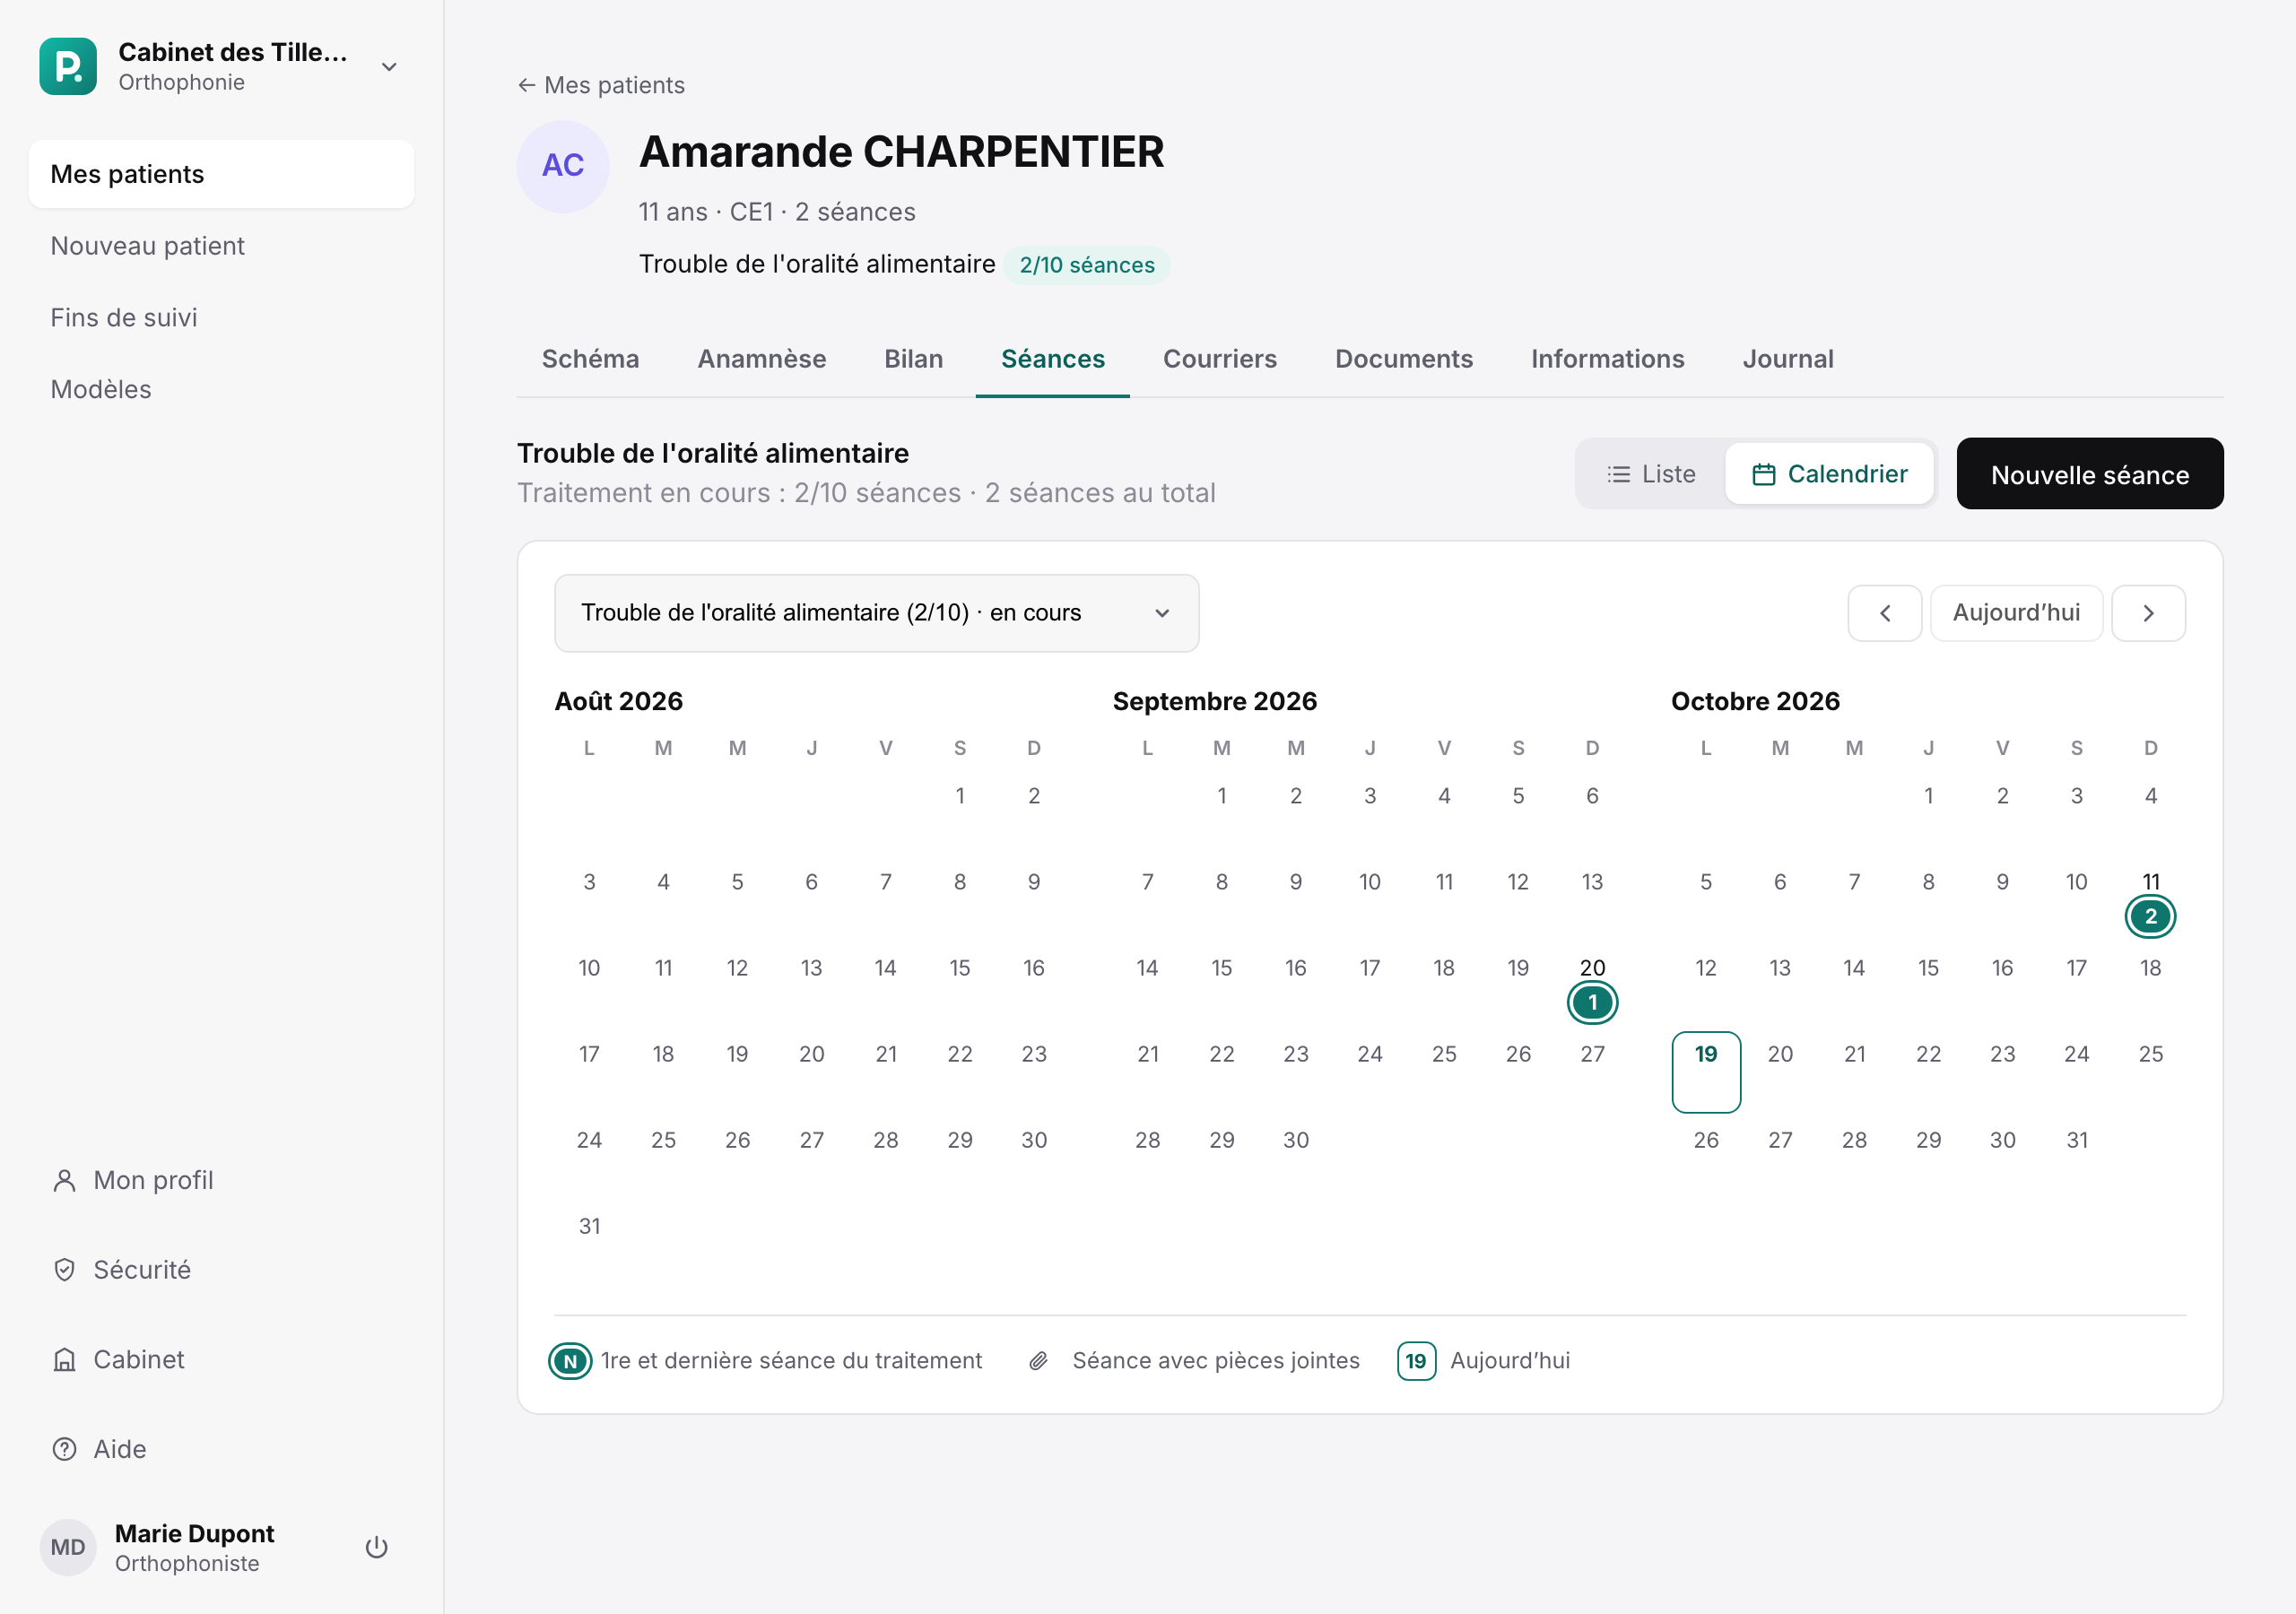Open session 1 marker on 20 September

[x=1592, y=1002]
